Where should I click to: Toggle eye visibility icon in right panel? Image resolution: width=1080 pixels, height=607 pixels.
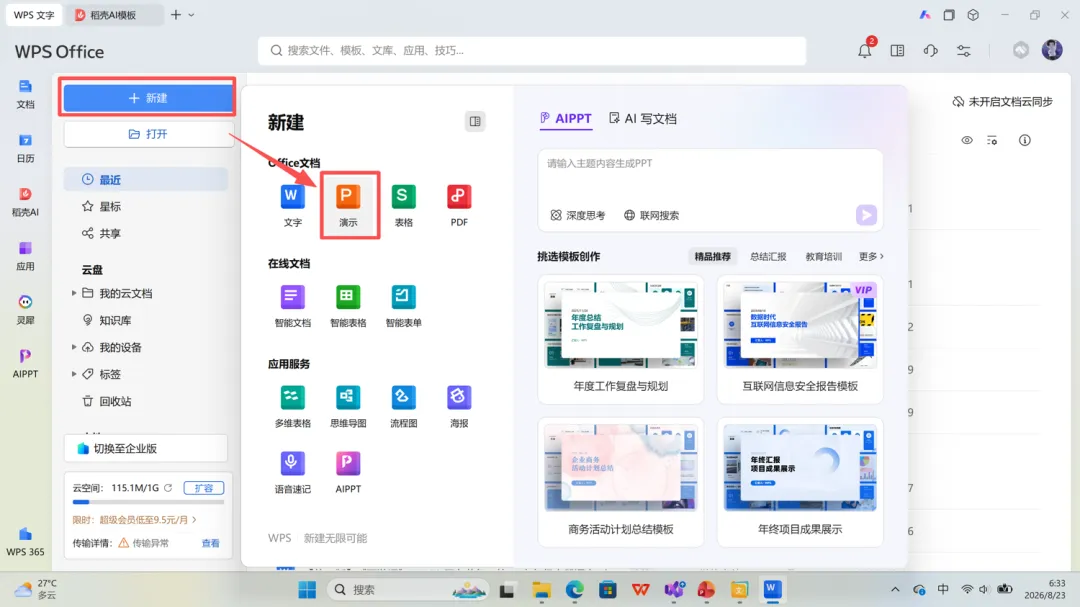coord(967,140)
